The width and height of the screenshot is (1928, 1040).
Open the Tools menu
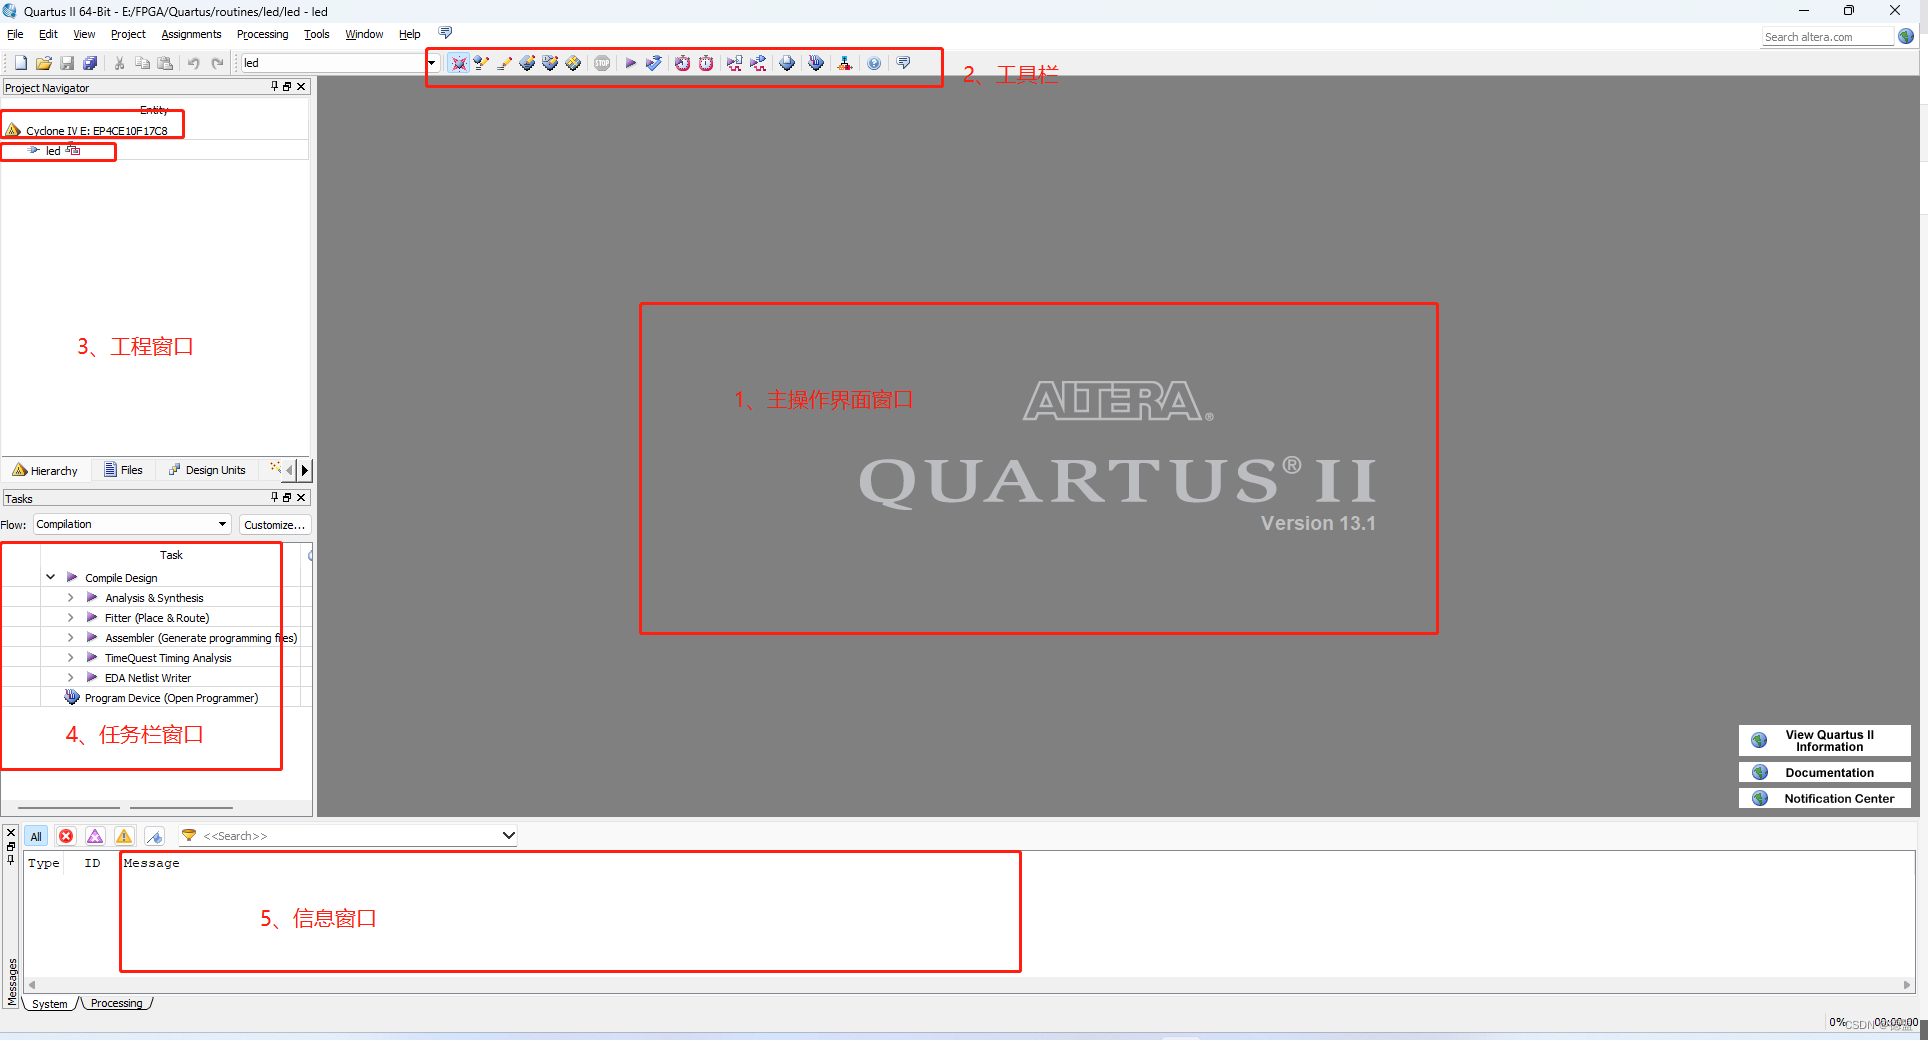click(x=317, y=34)
